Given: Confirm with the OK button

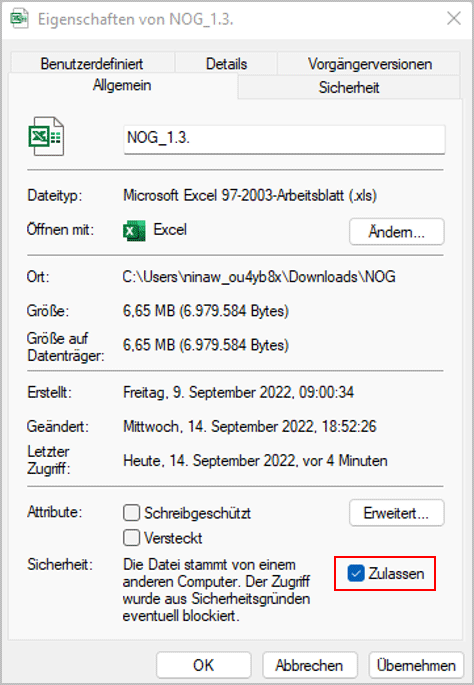Looking at the screenshot, I should (x=204, y=665).
